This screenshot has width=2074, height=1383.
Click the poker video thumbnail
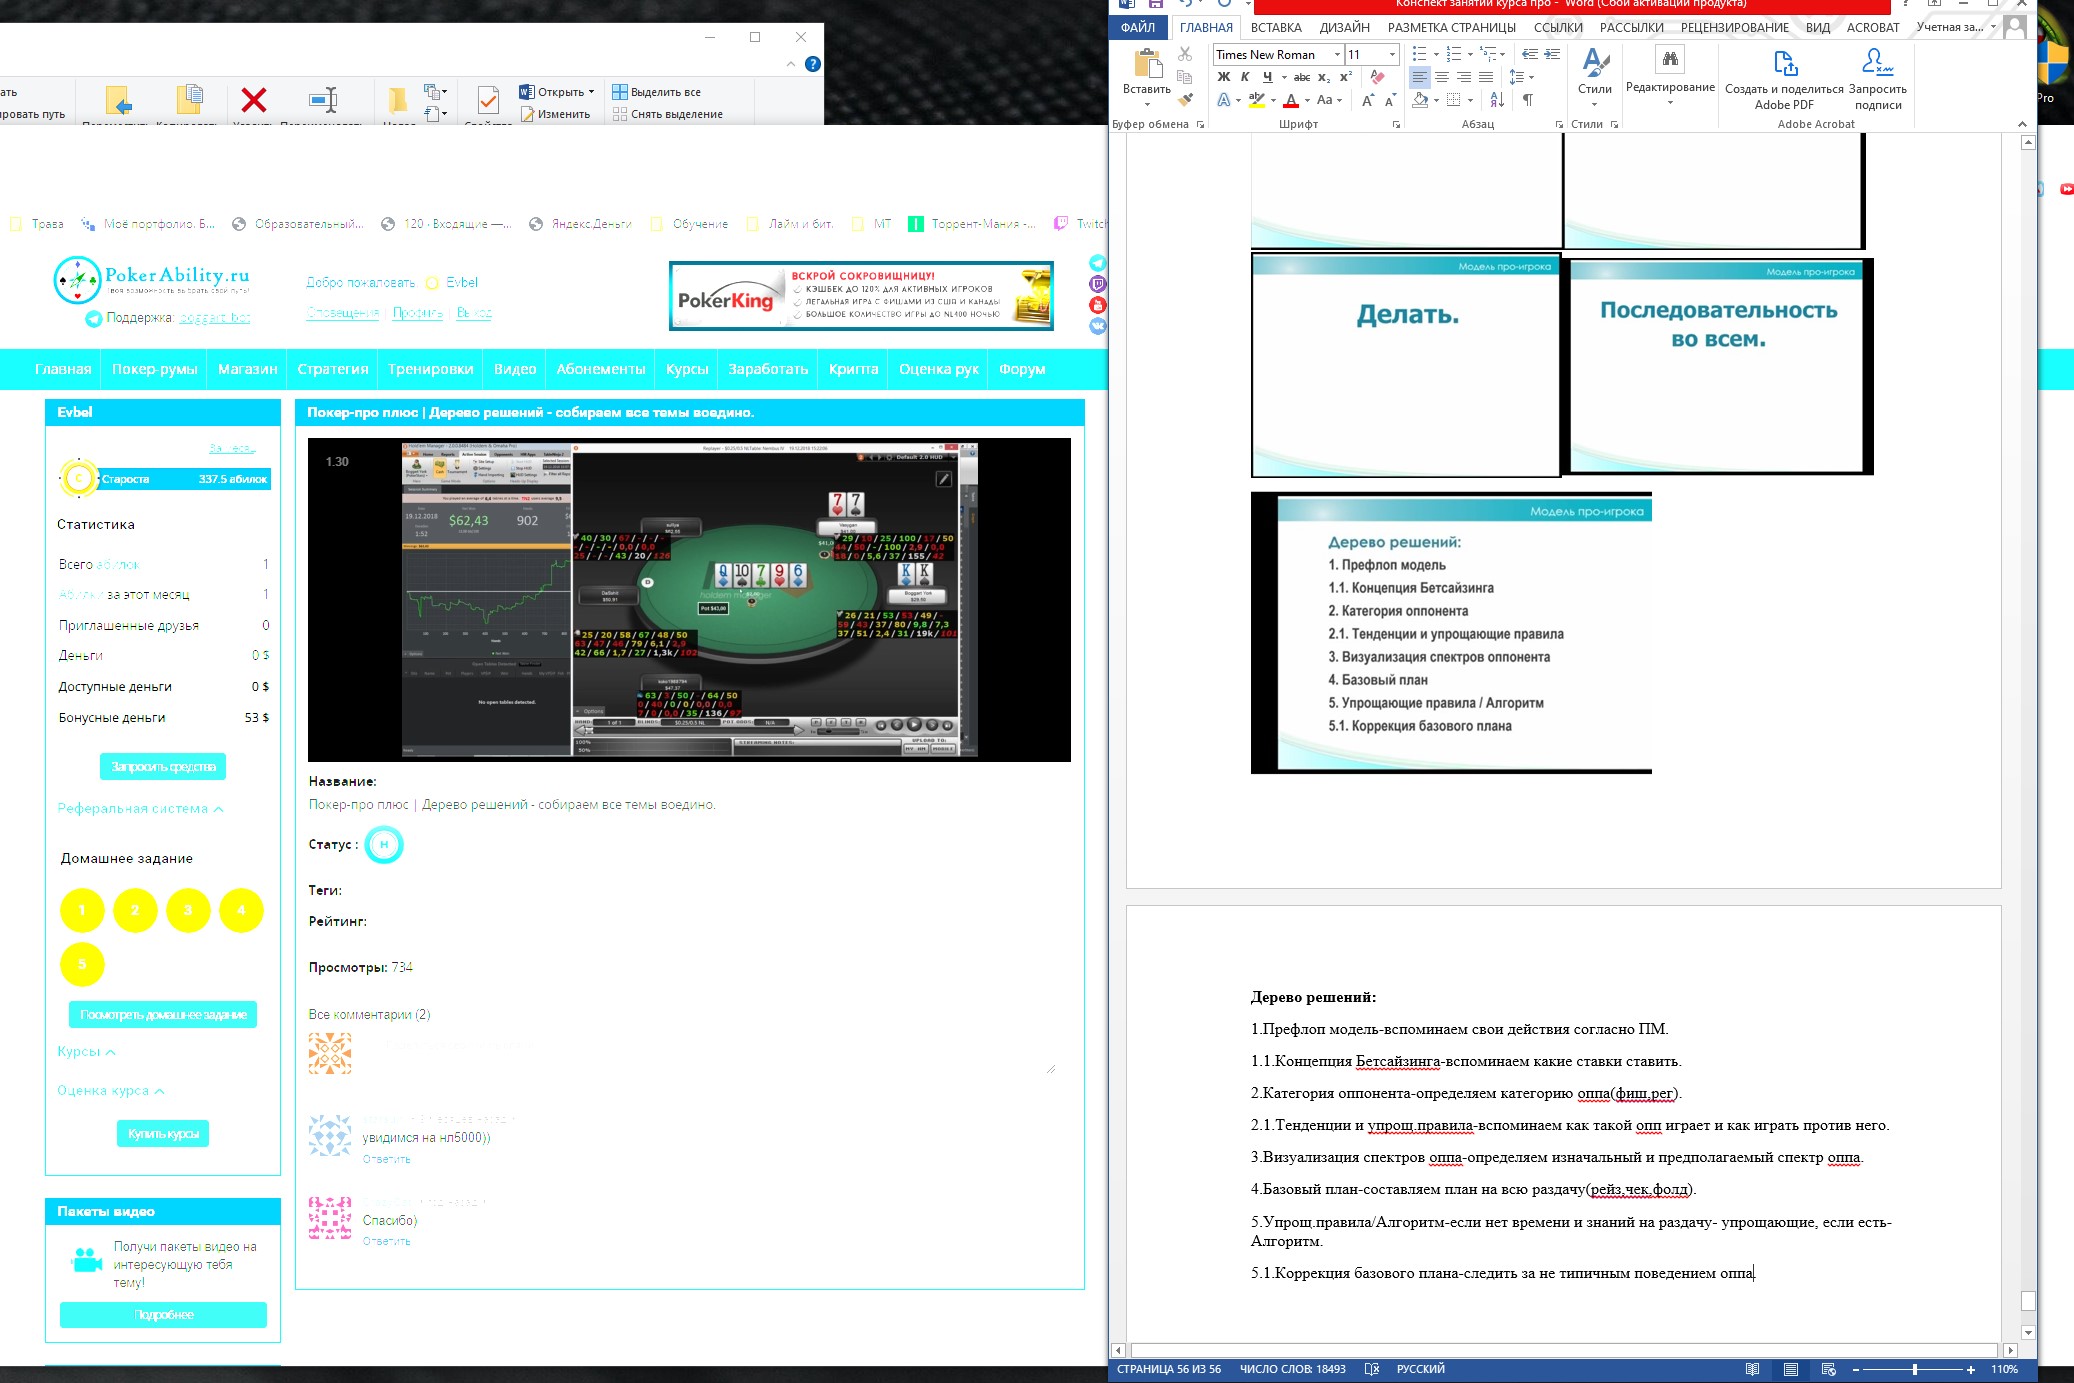point(689,600)
